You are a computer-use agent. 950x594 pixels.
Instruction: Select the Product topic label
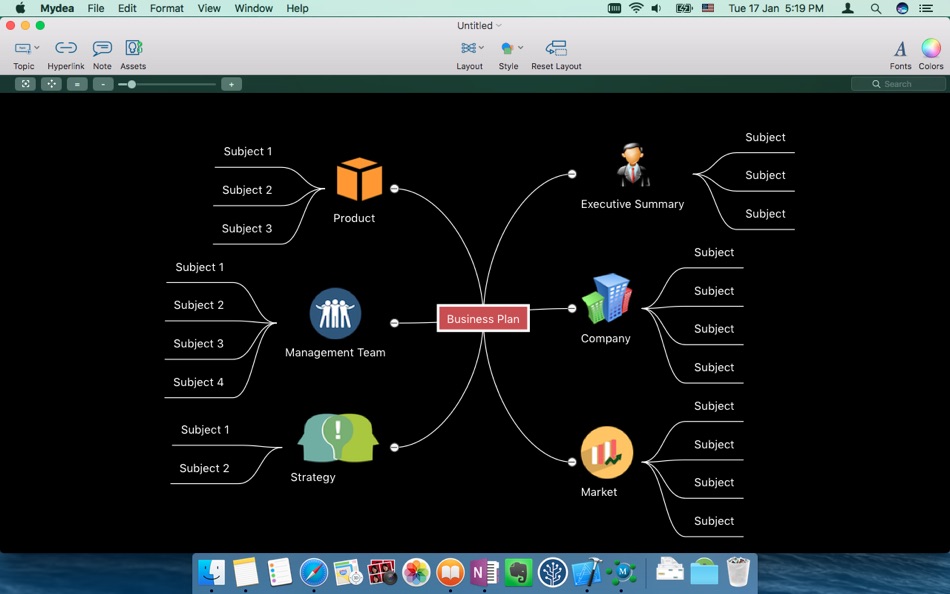[354, 218]
